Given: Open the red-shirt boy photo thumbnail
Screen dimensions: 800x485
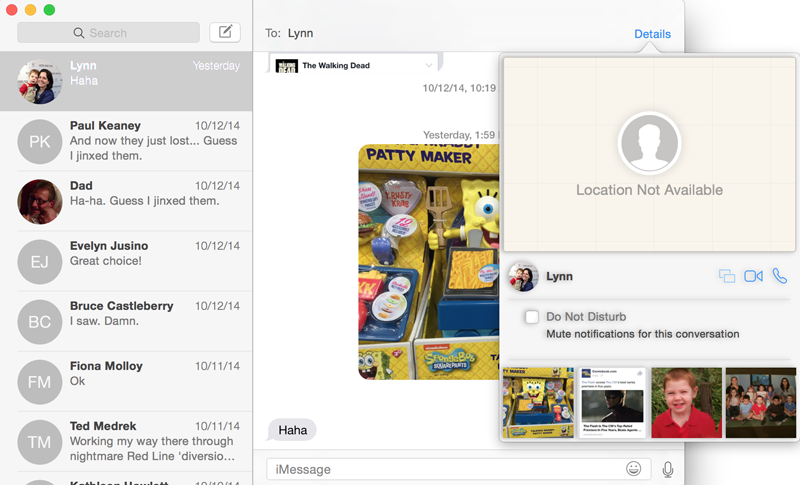Looking at the screenshot, I should click(686, 402).
